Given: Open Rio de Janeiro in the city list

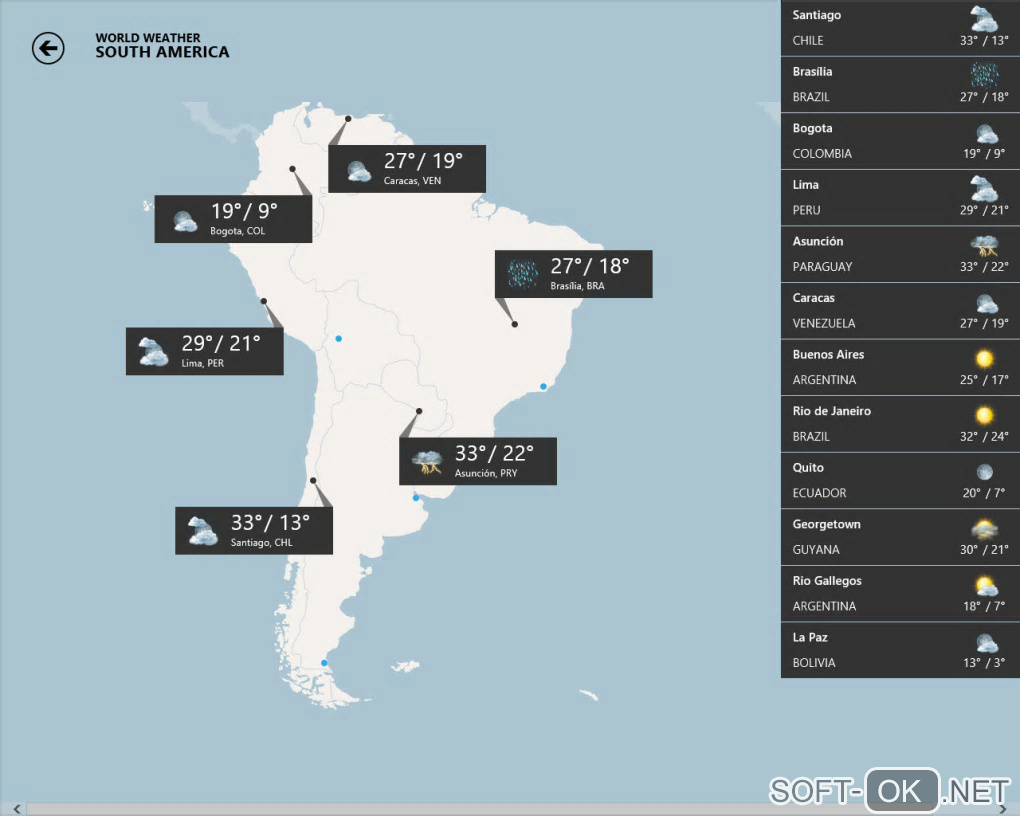Looking at the screenshot, I should (x=900, y=424).
